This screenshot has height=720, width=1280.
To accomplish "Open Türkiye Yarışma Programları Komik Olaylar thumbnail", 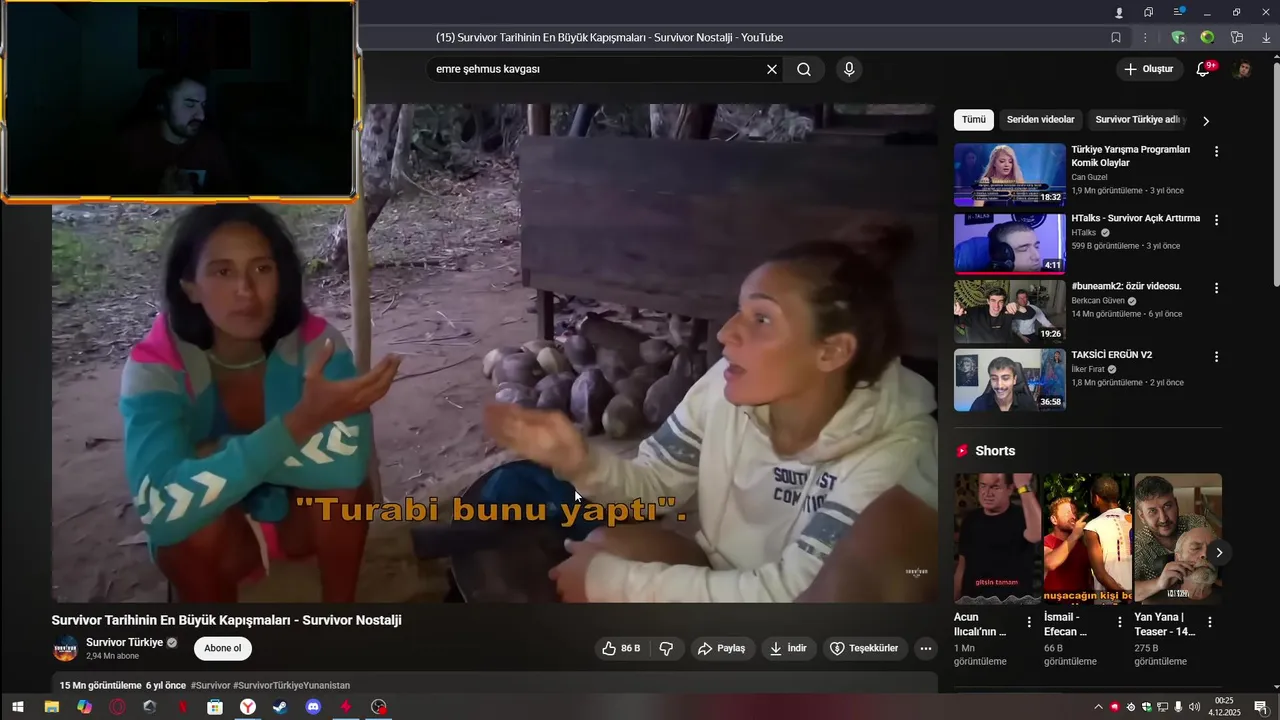I will click(x=1010, y=174).
